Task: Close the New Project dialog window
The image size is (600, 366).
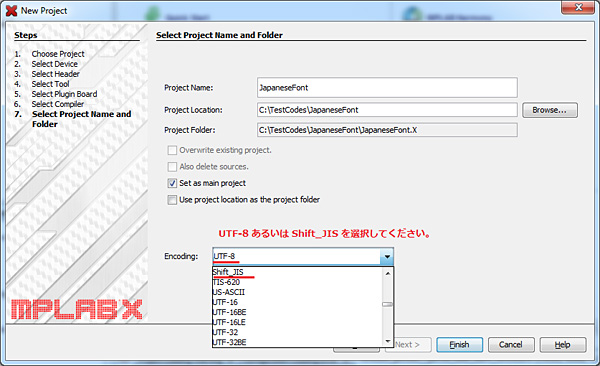Action: pos(579,7)
